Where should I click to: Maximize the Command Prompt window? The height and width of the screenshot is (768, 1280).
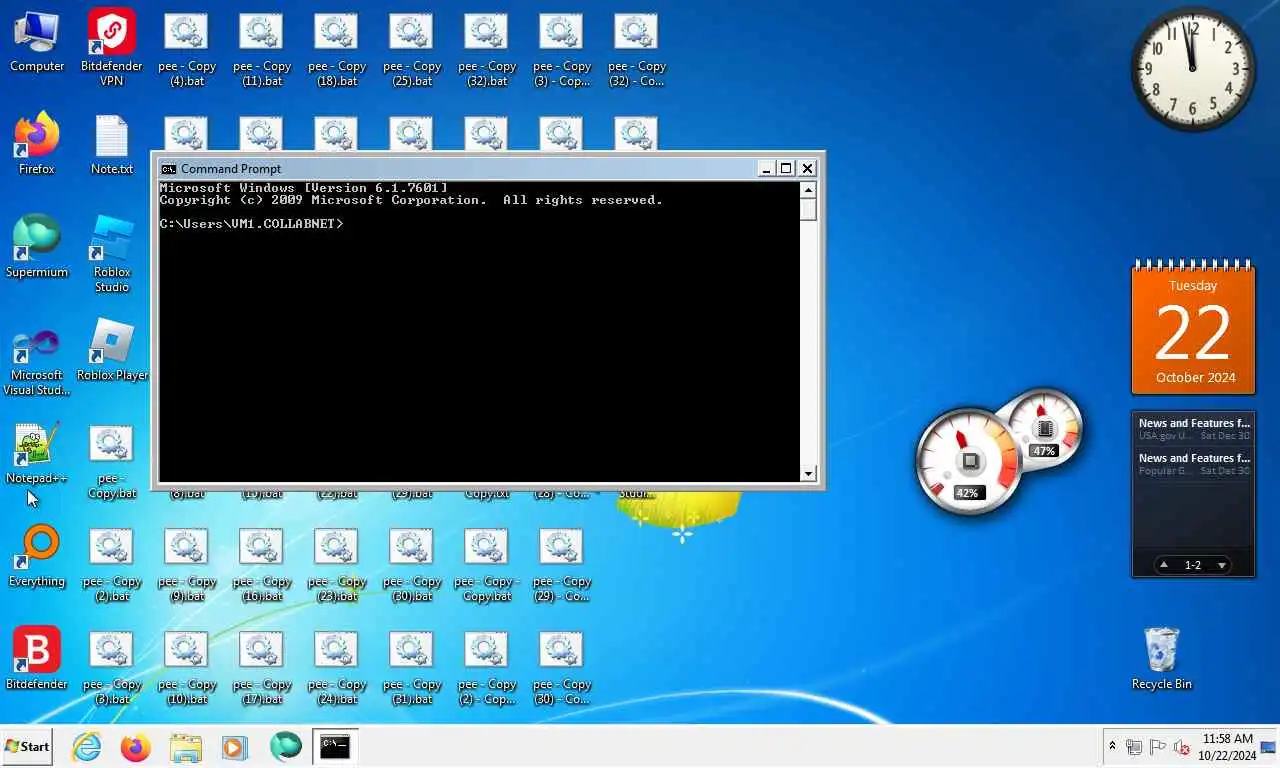[786, 168]
